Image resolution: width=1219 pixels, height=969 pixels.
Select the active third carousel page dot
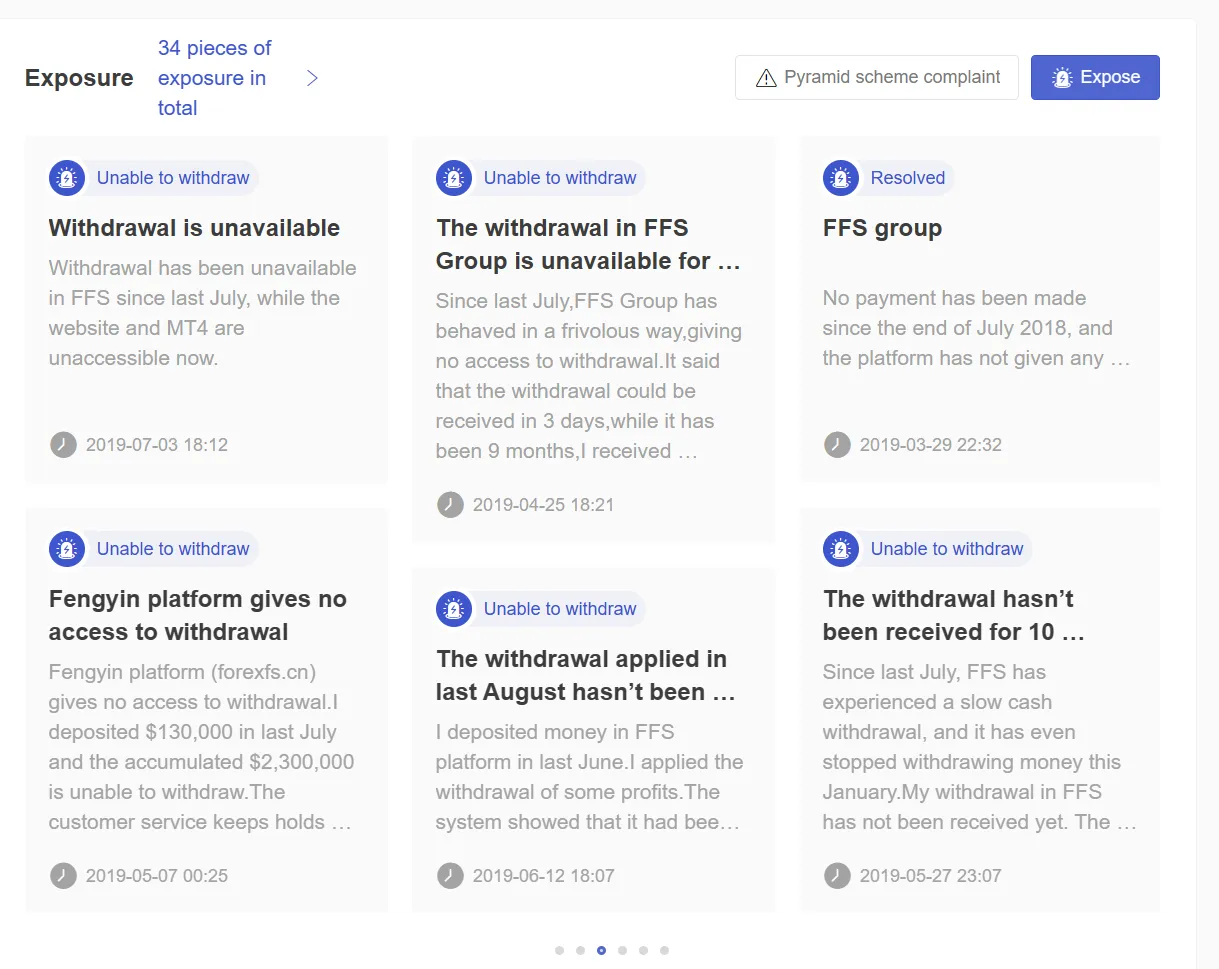pyautogui.click(x=601, y=950)
